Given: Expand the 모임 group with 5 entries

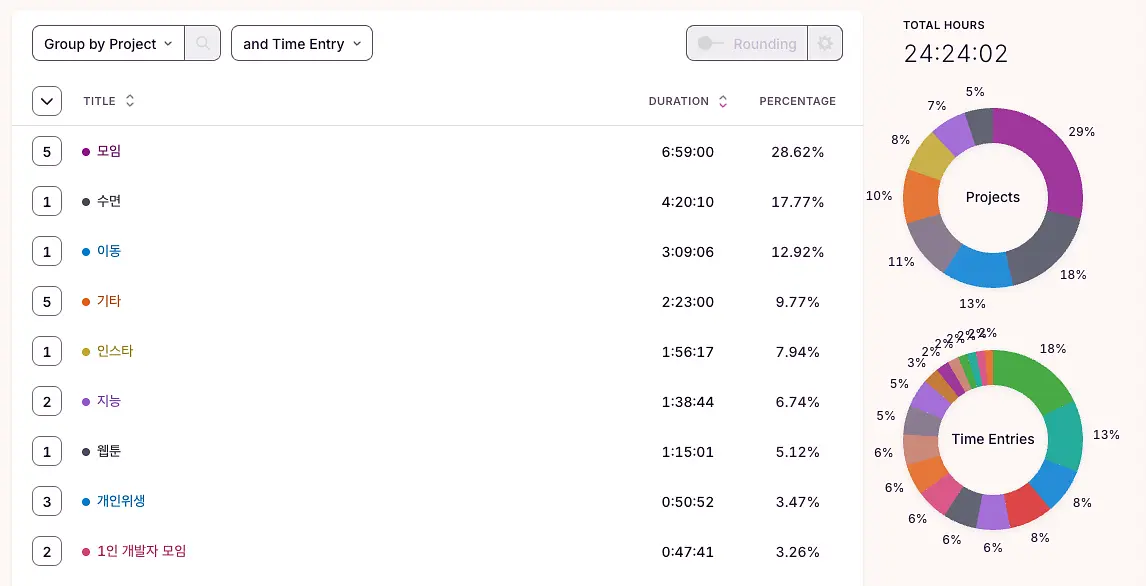Looking at the screenshot, I should 47,152.
